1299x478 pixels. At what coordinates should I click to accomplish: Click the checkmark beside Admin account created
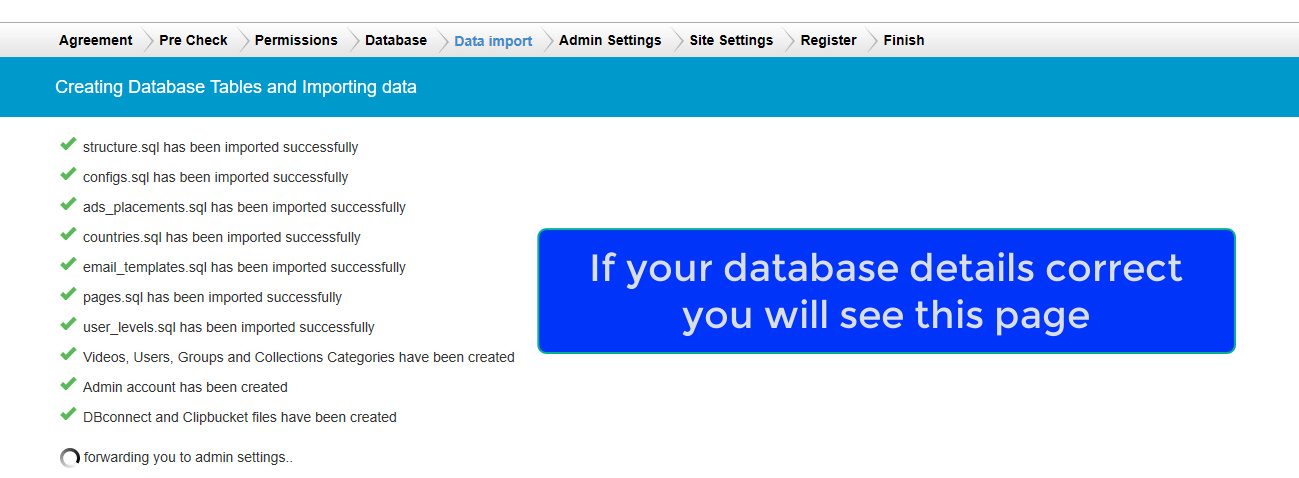(68, 385)
